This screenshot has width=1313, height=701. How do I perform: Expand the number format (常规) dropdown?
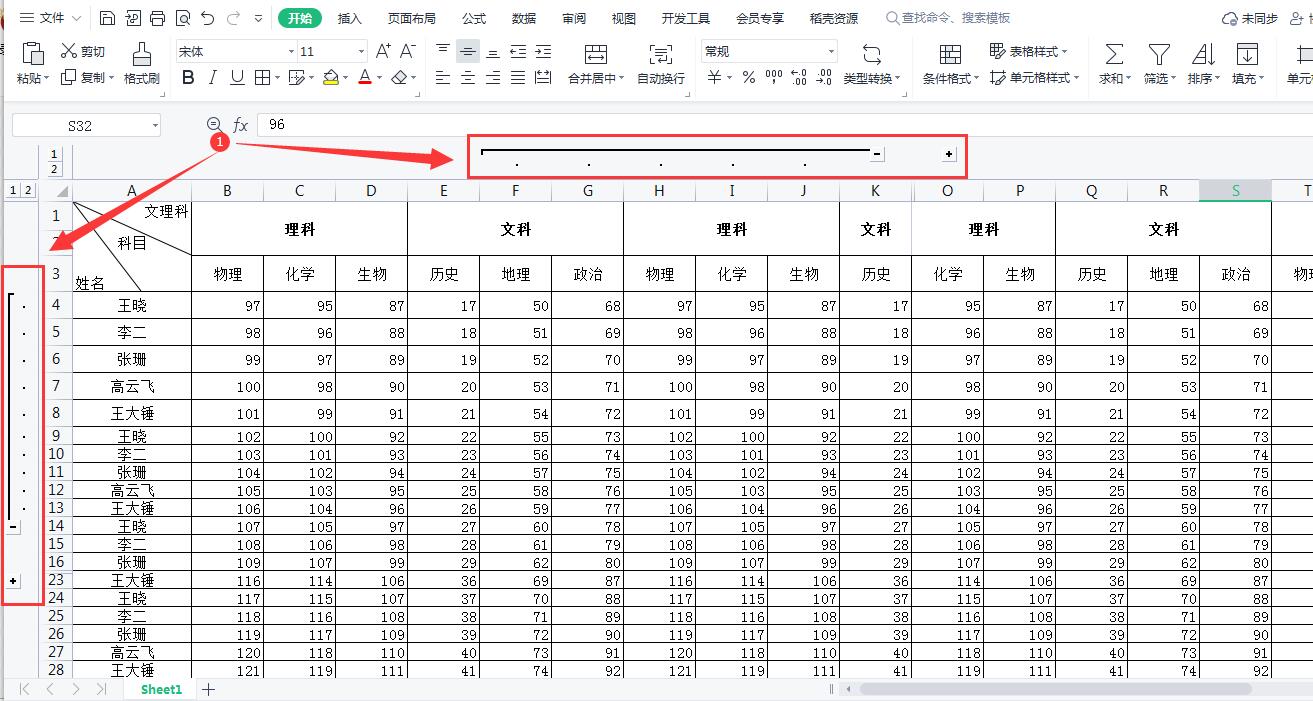833,50
